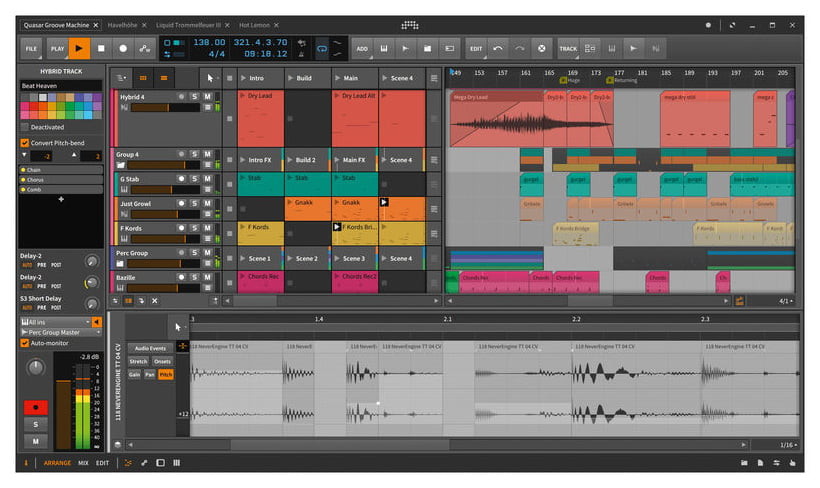Open the pointer tool dropdown in launcher header
Screen dimensions: 820x488
click(211, 78)
